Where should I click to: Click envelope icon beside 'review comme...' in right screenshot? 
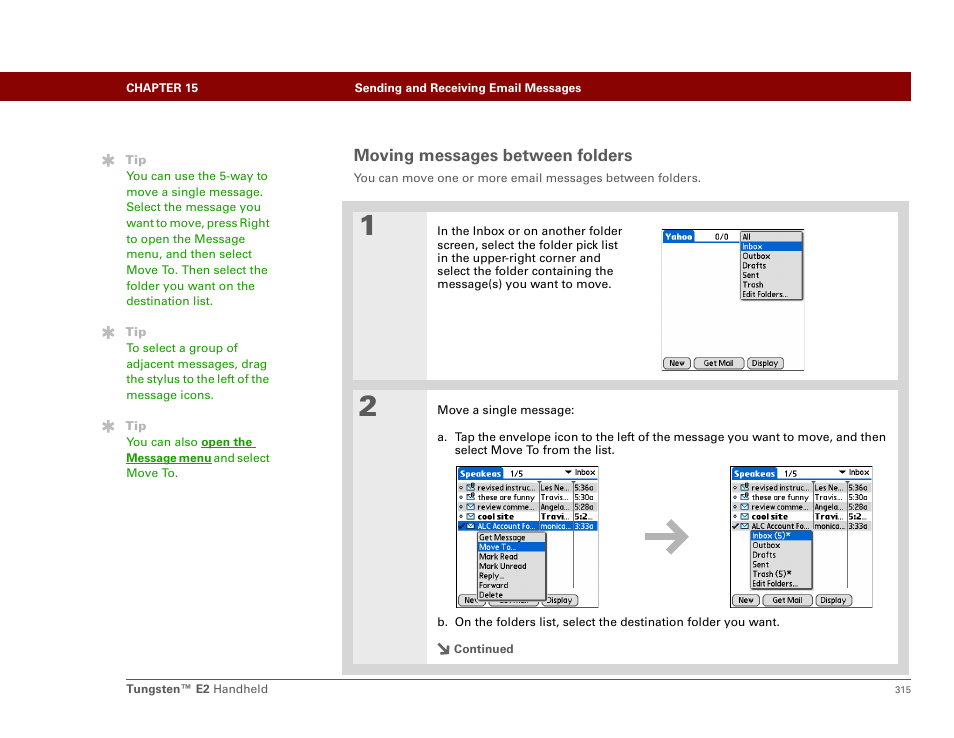pyautogui.click(x=745, y=507)
